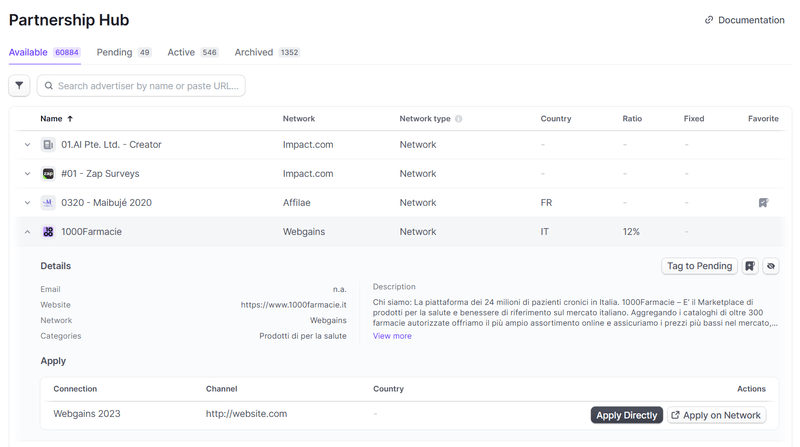This screenshot has width=800, height=447.
Task: Click the Webgains cell in 1000Farmacie row
Action: coord(304,232)
